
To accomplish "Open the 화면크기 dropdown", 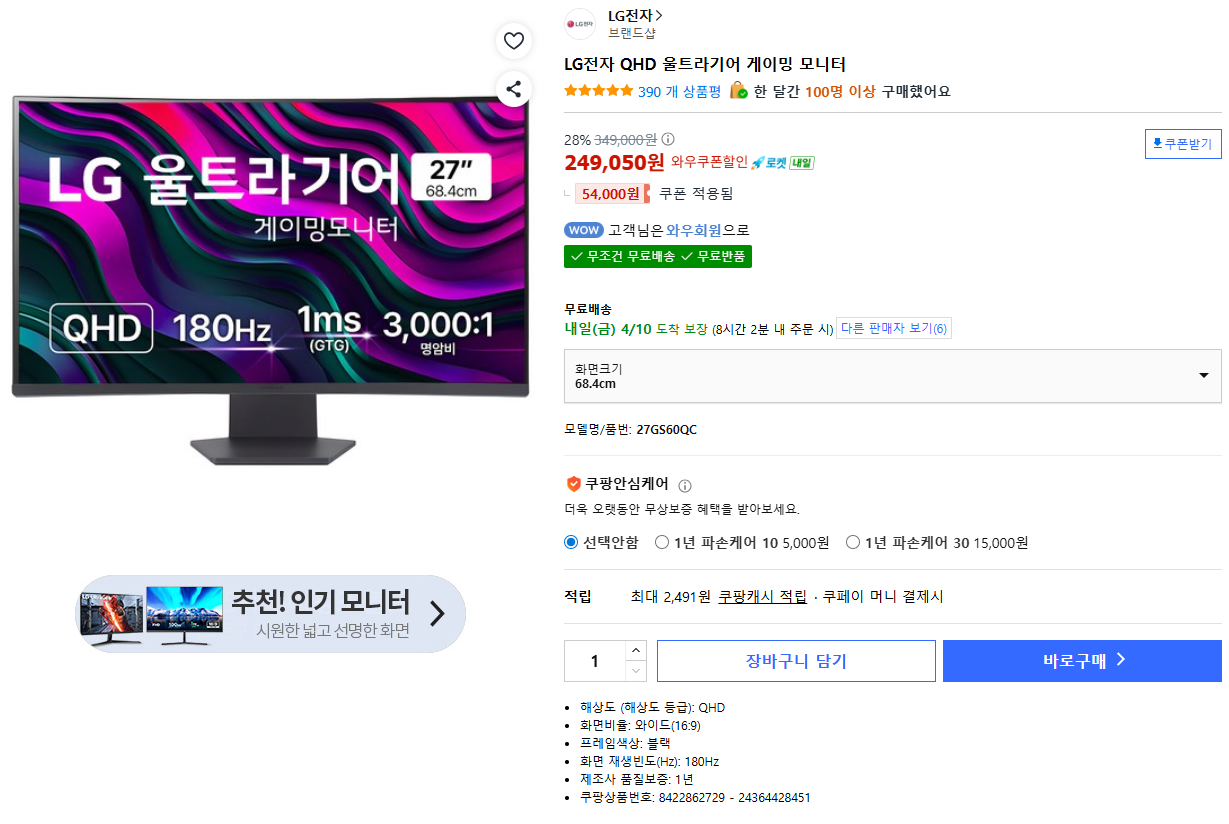I will click(892, 376).
